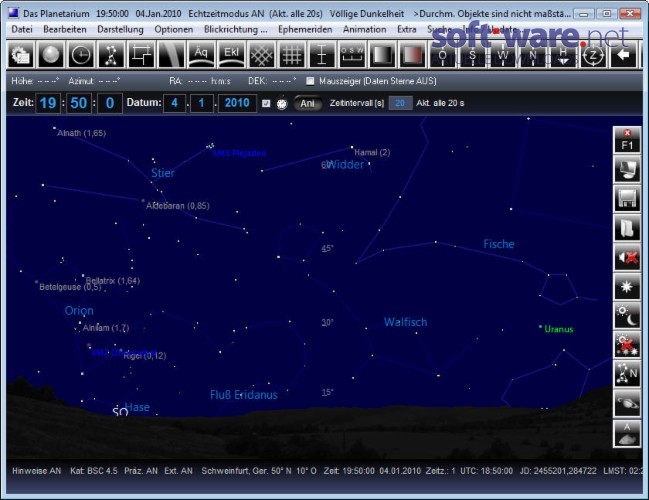Toggle the muted speaker sound icon
649x500 pixels.
coord(627,258)
